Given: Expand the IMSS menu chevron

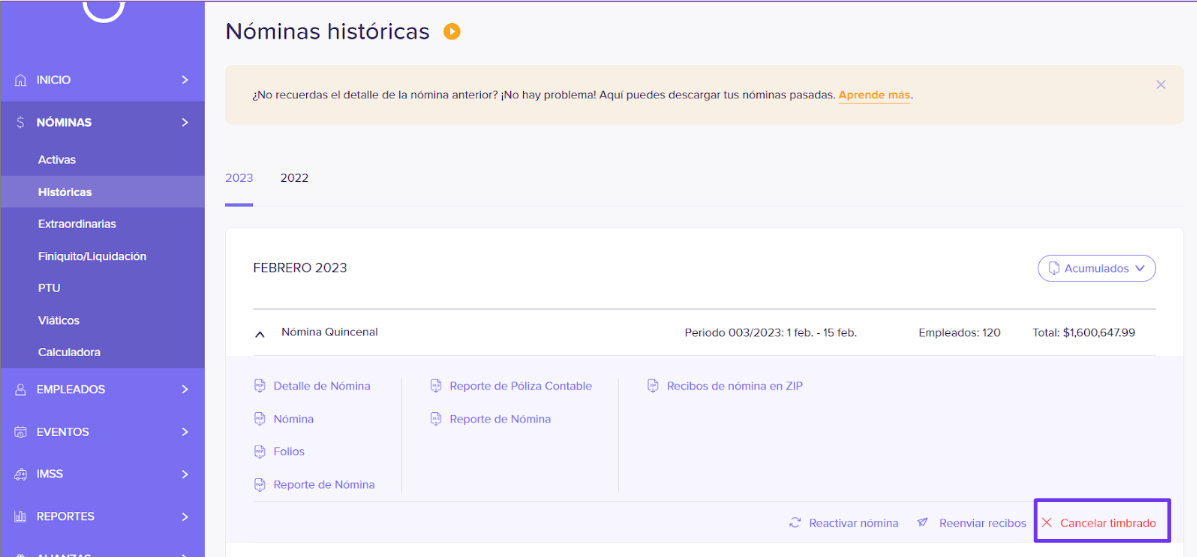Looking at the screenshot, I should 185,474.
